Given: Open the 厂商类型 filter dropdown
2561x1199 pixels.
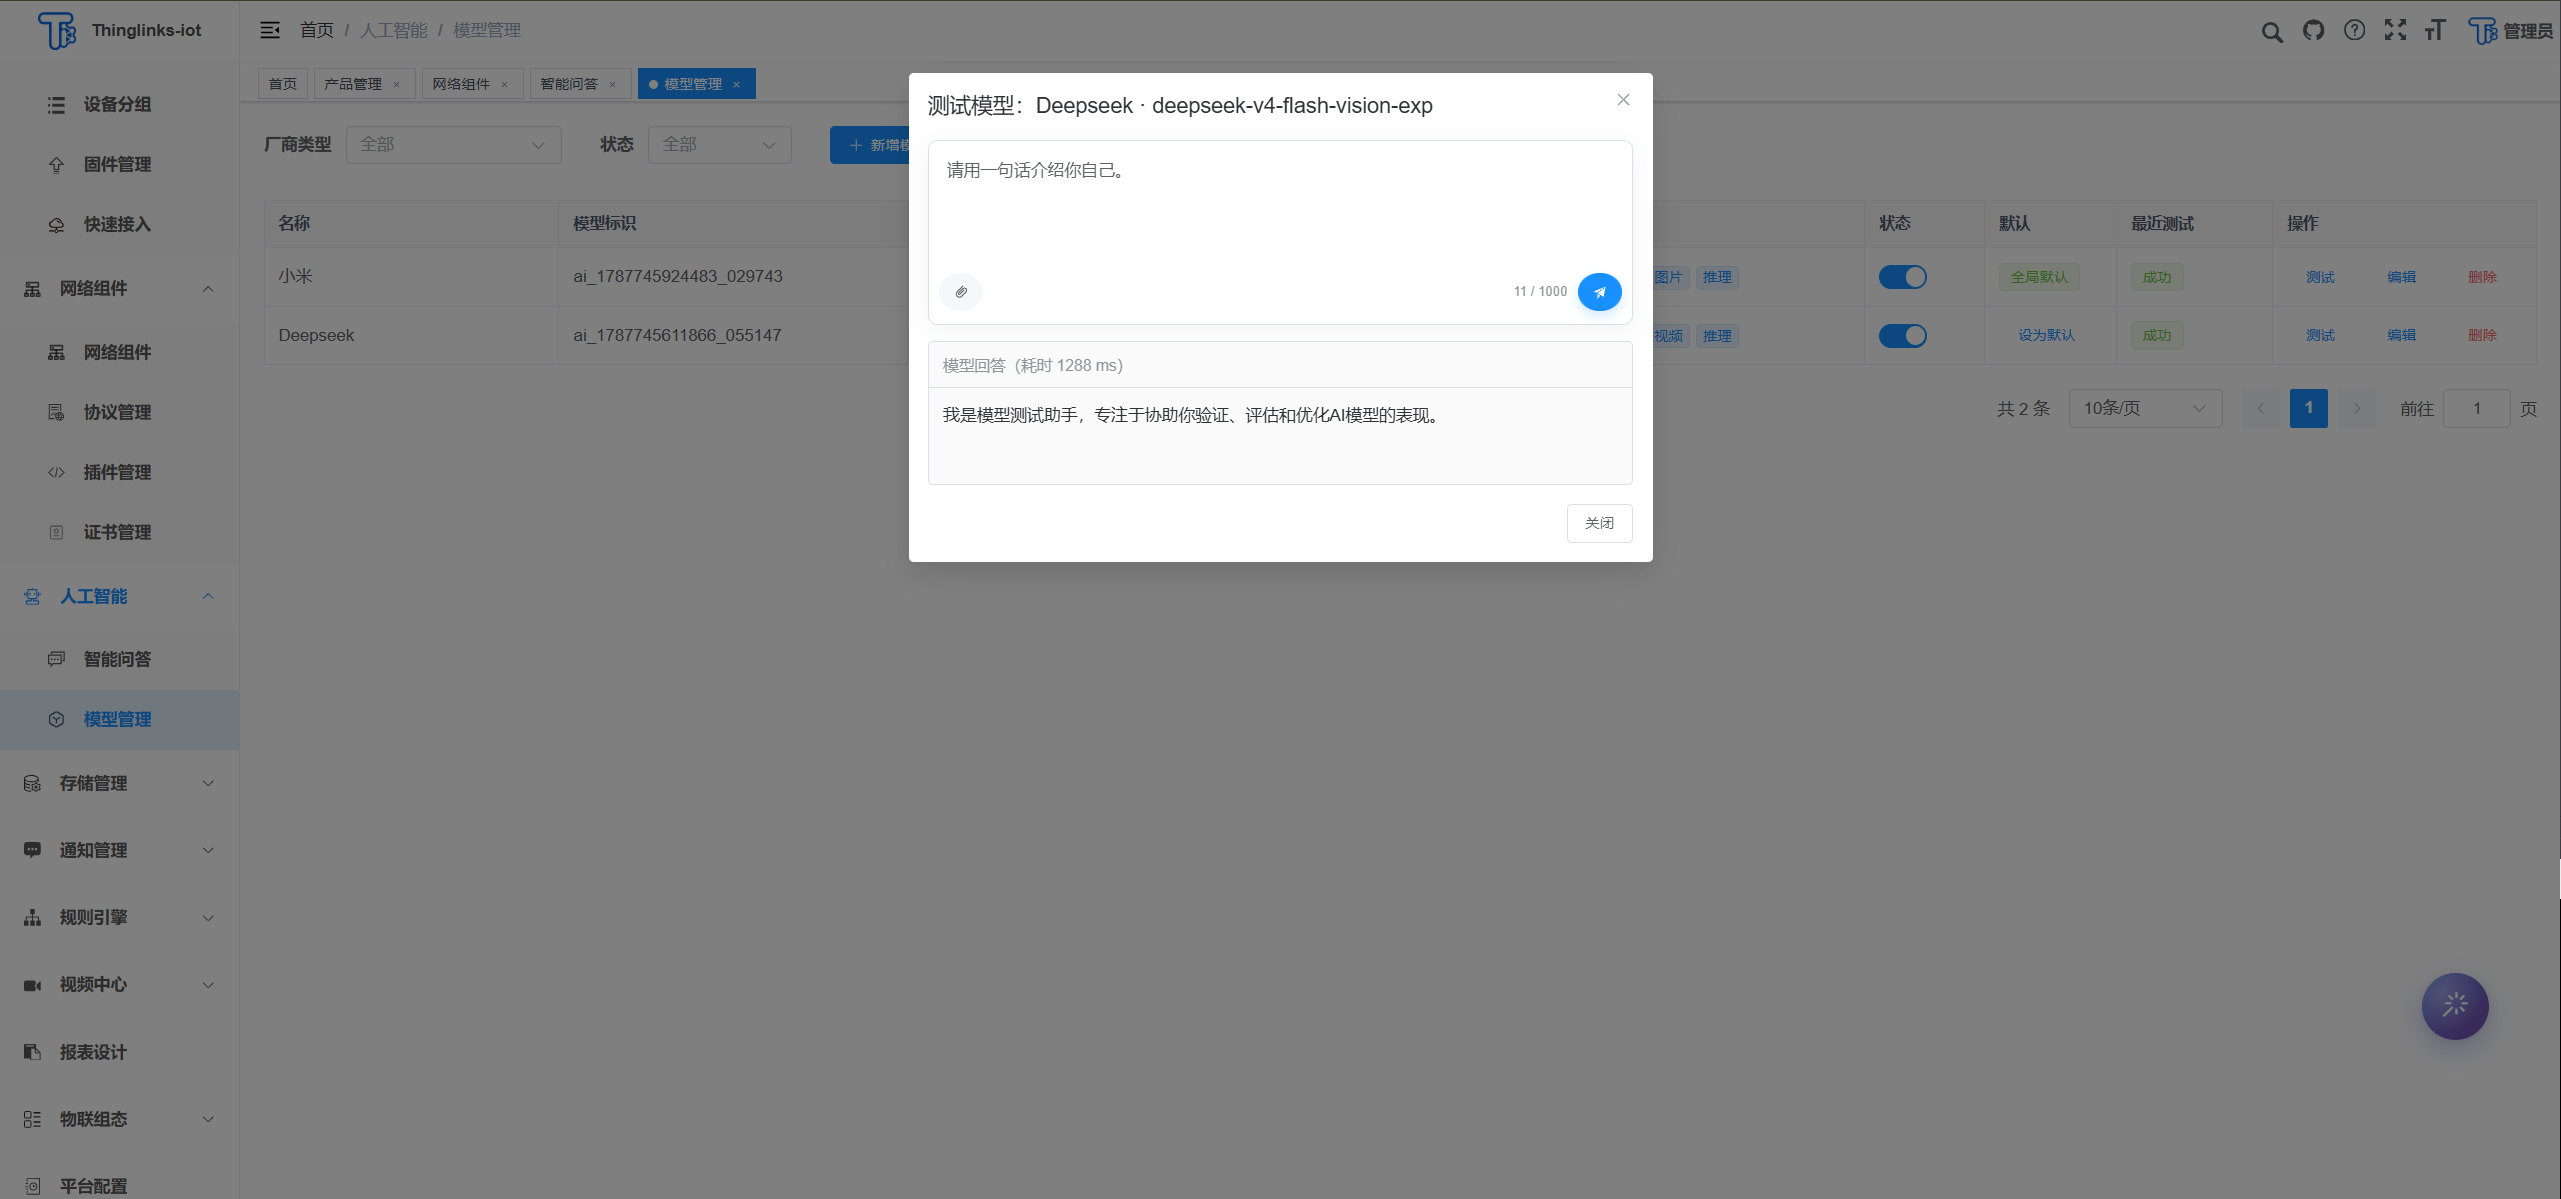Looking at the screenshot, I should pos(453,145).
